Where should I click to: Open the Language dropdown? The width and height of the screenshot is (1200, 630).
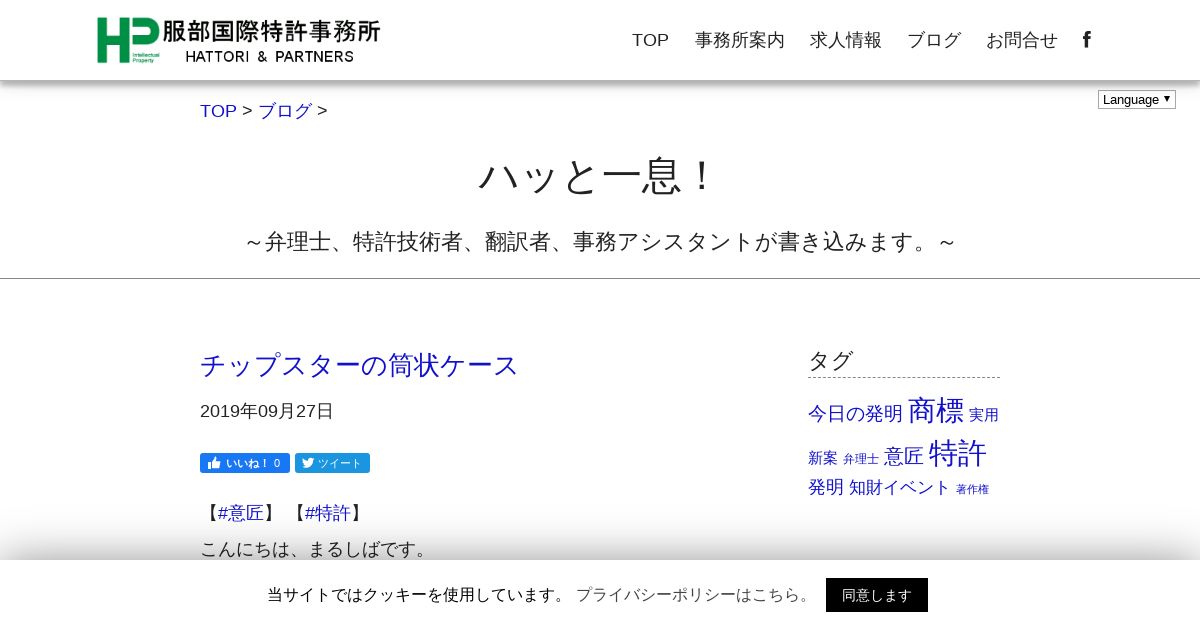[x=1137, y=99]
